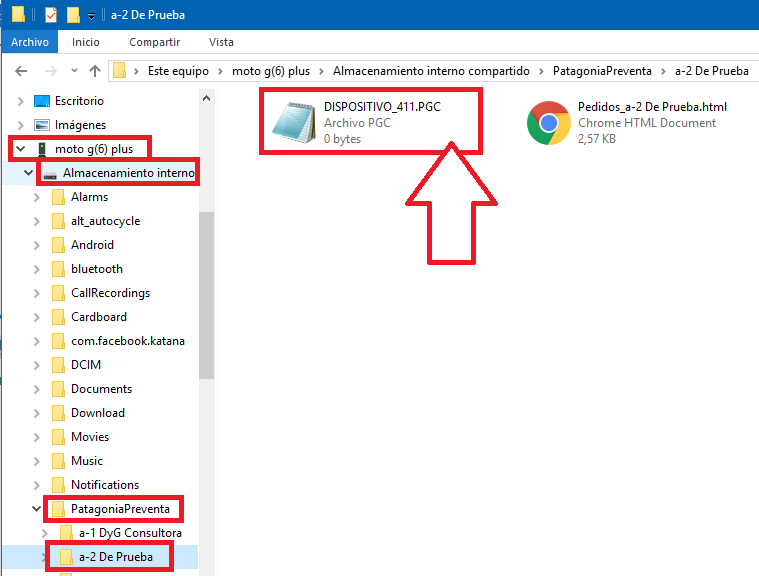Select the Pedidos_a-2 De Prueba.html file
Screen dimensions: 759x576
[627, 122]
